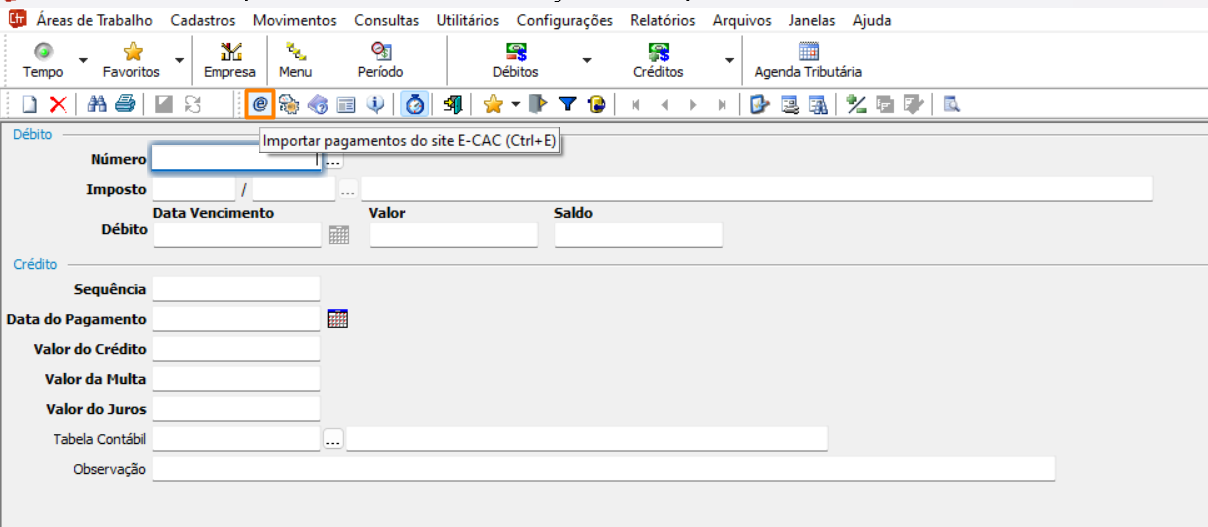
Task: Click into the Valor do Crédito field
Action: (x=236, y=349)
